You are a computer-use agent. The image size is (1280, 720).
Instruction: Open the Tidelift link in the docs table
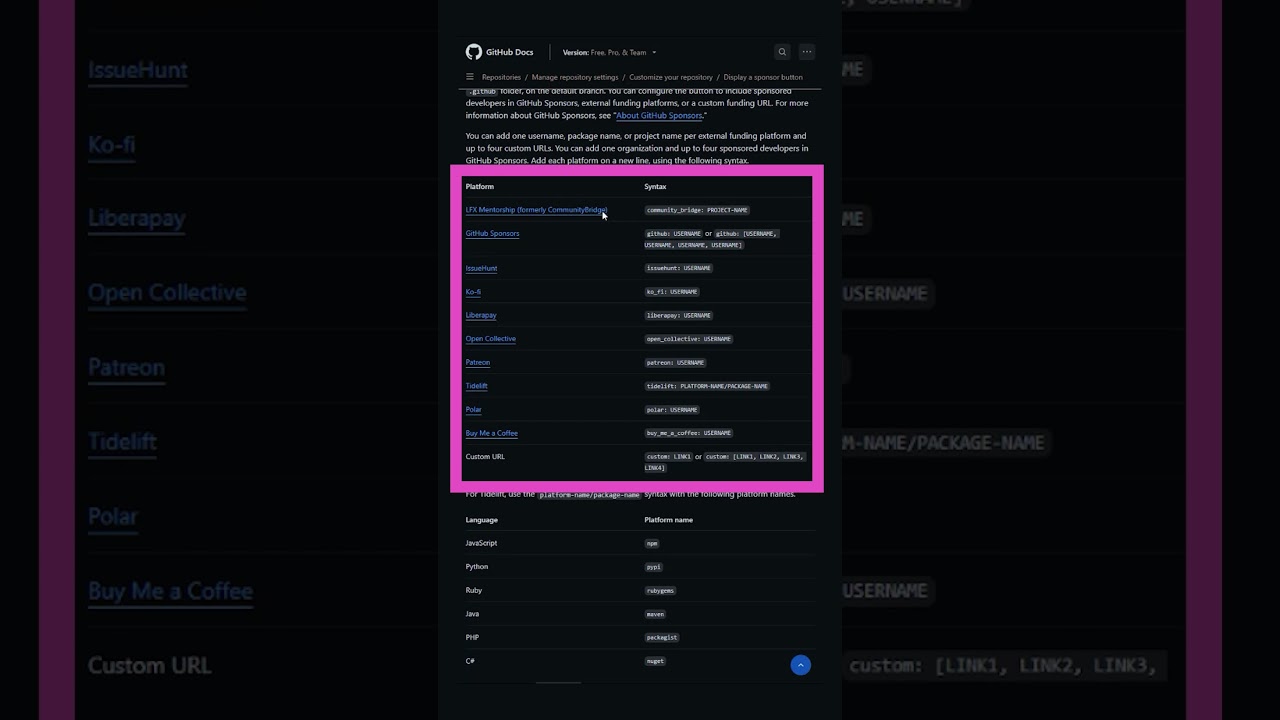(476, 386)
